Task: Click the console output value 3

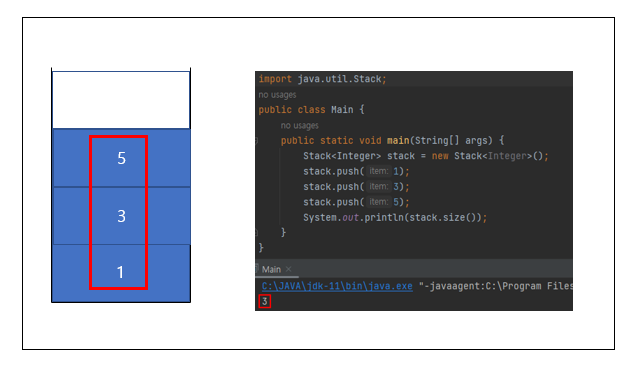Action: point(265,301)
